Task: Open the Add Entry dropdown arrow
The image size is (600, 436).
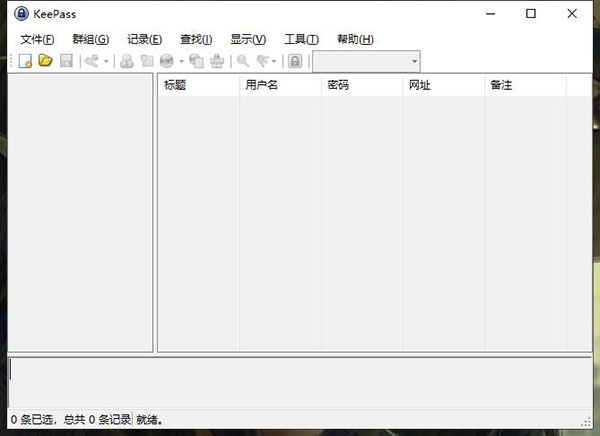Action: pos(106,61)
